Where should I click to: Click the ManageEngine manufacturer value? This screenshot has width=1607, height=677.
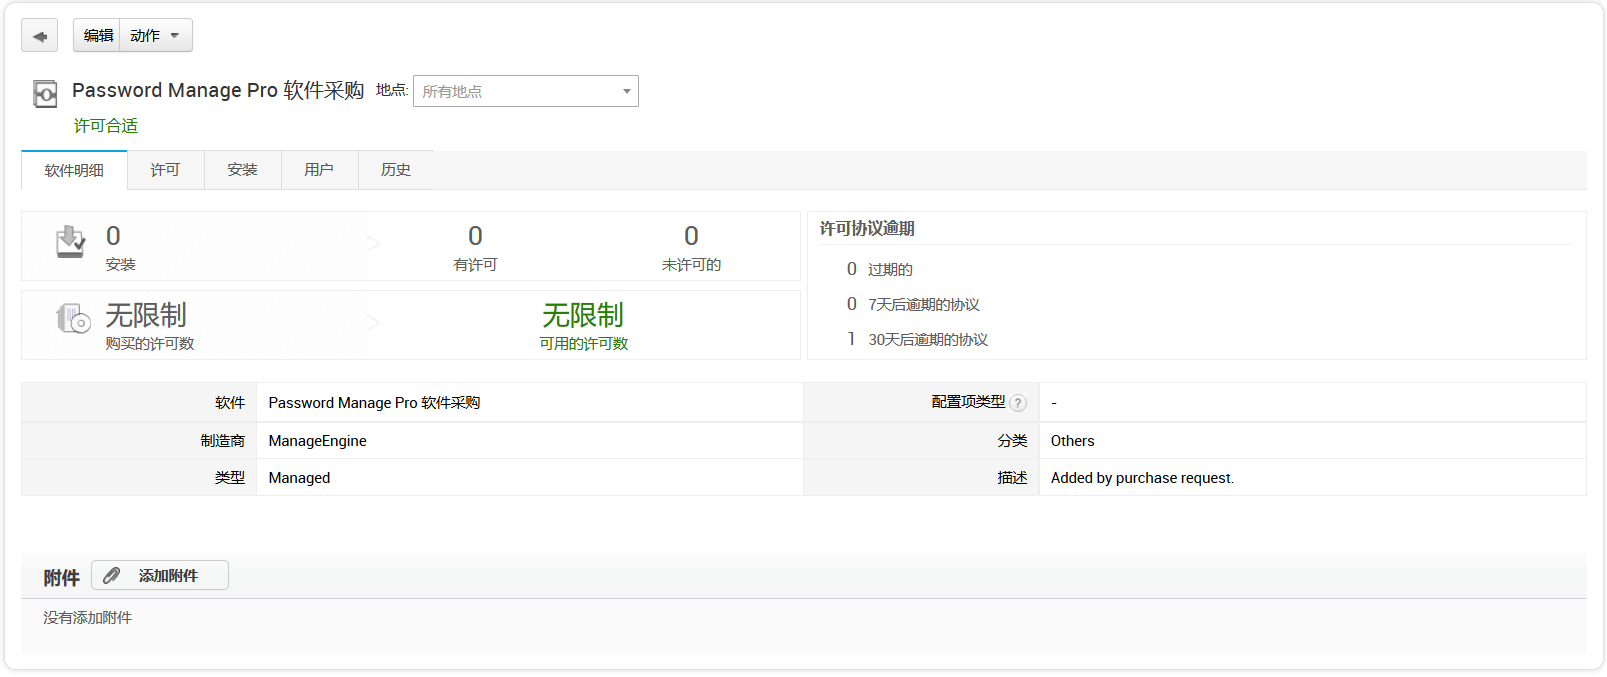click(317, 441)
